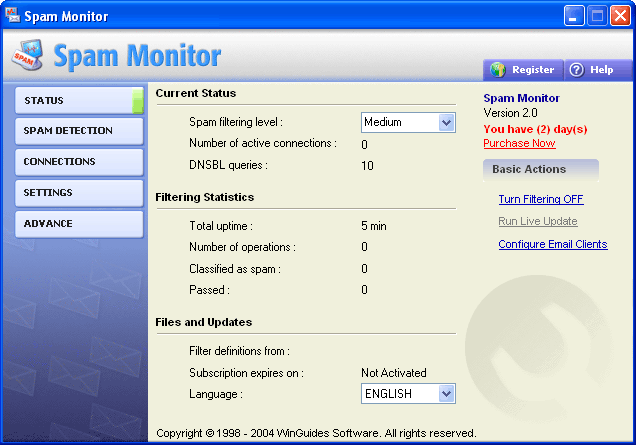Expand the Spam filtering level dropdown

446,122
